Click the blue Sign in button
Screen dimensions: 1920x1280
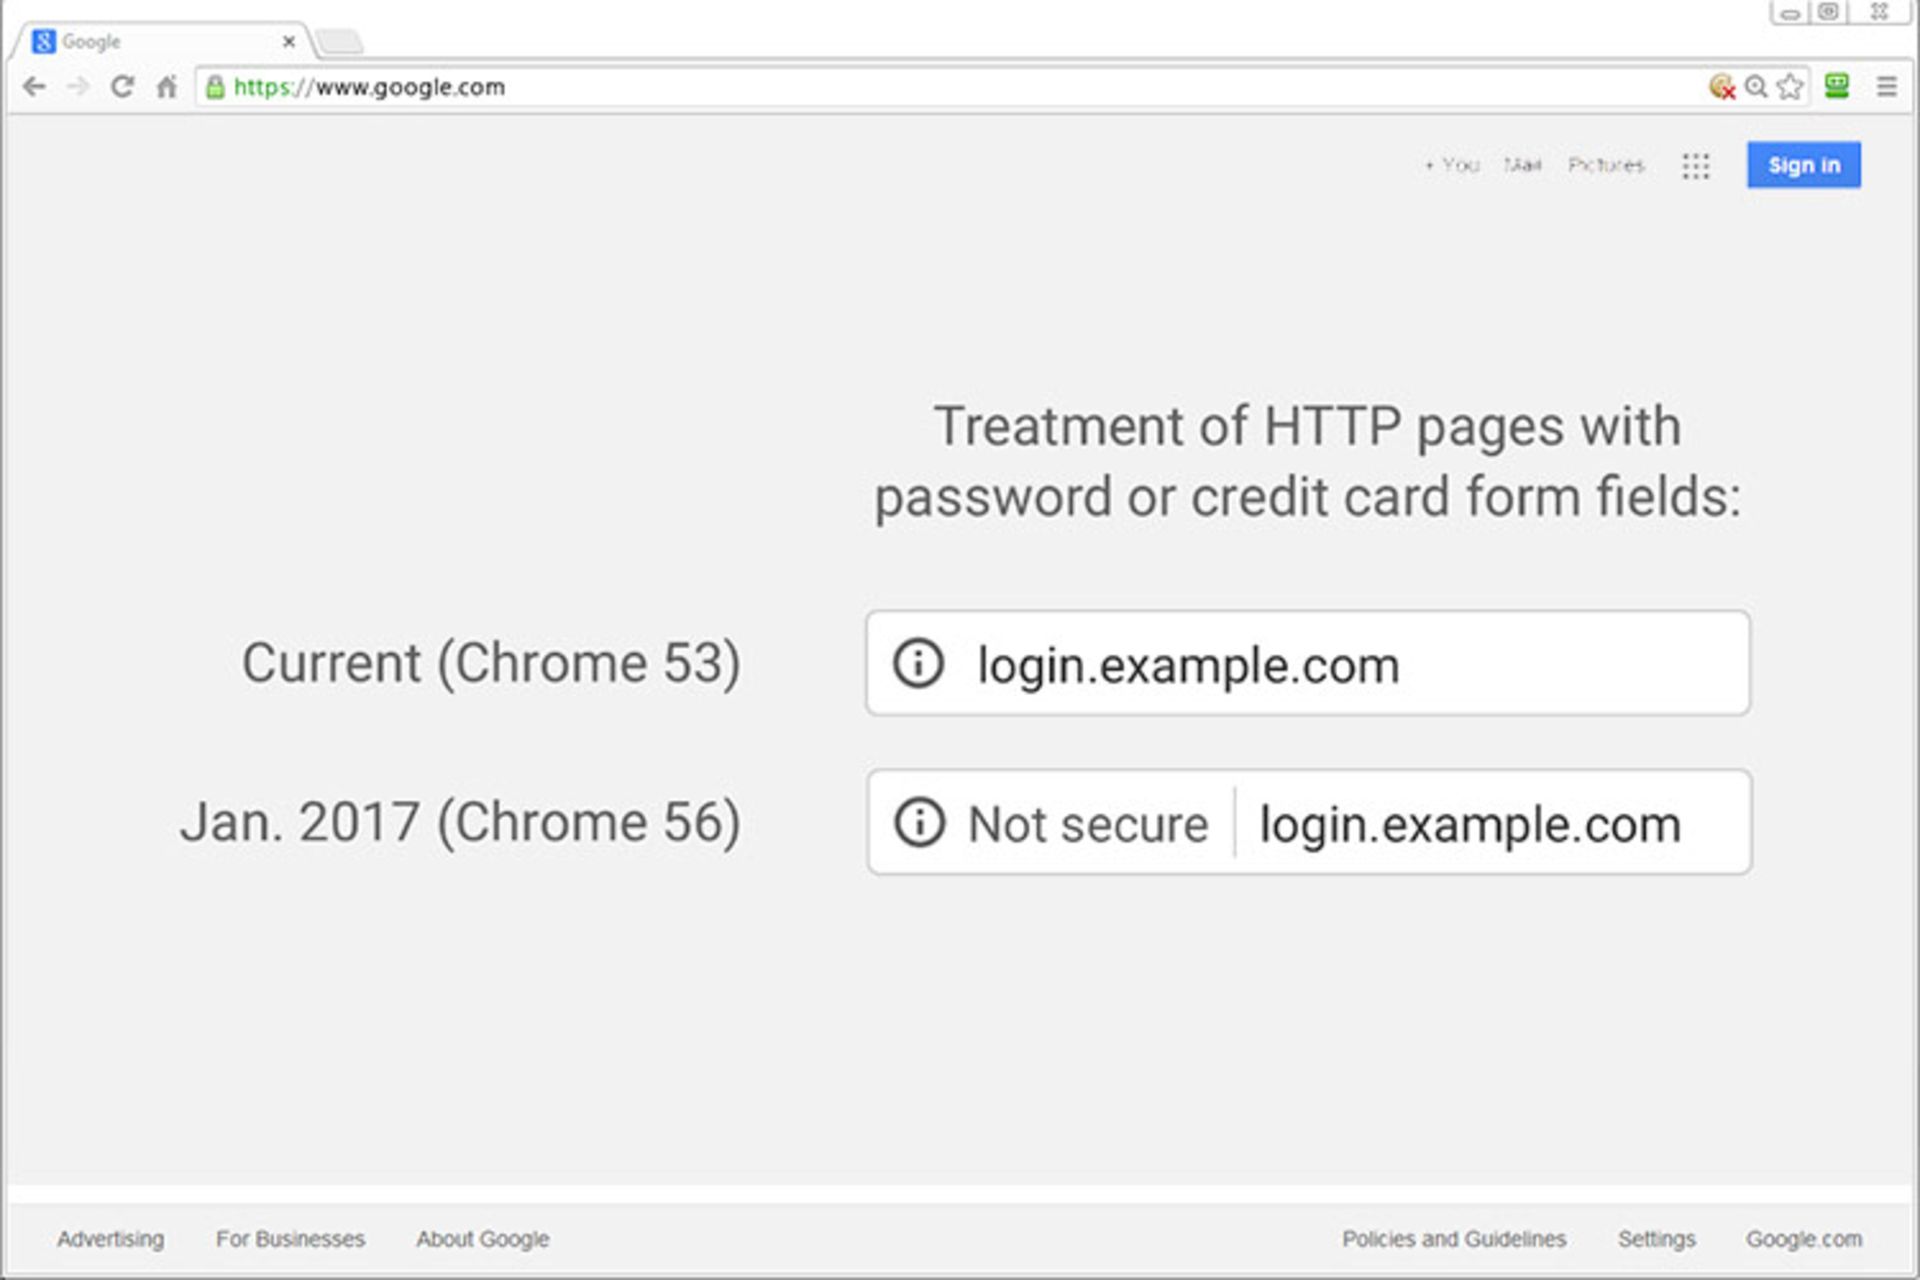click(1803, 165)
